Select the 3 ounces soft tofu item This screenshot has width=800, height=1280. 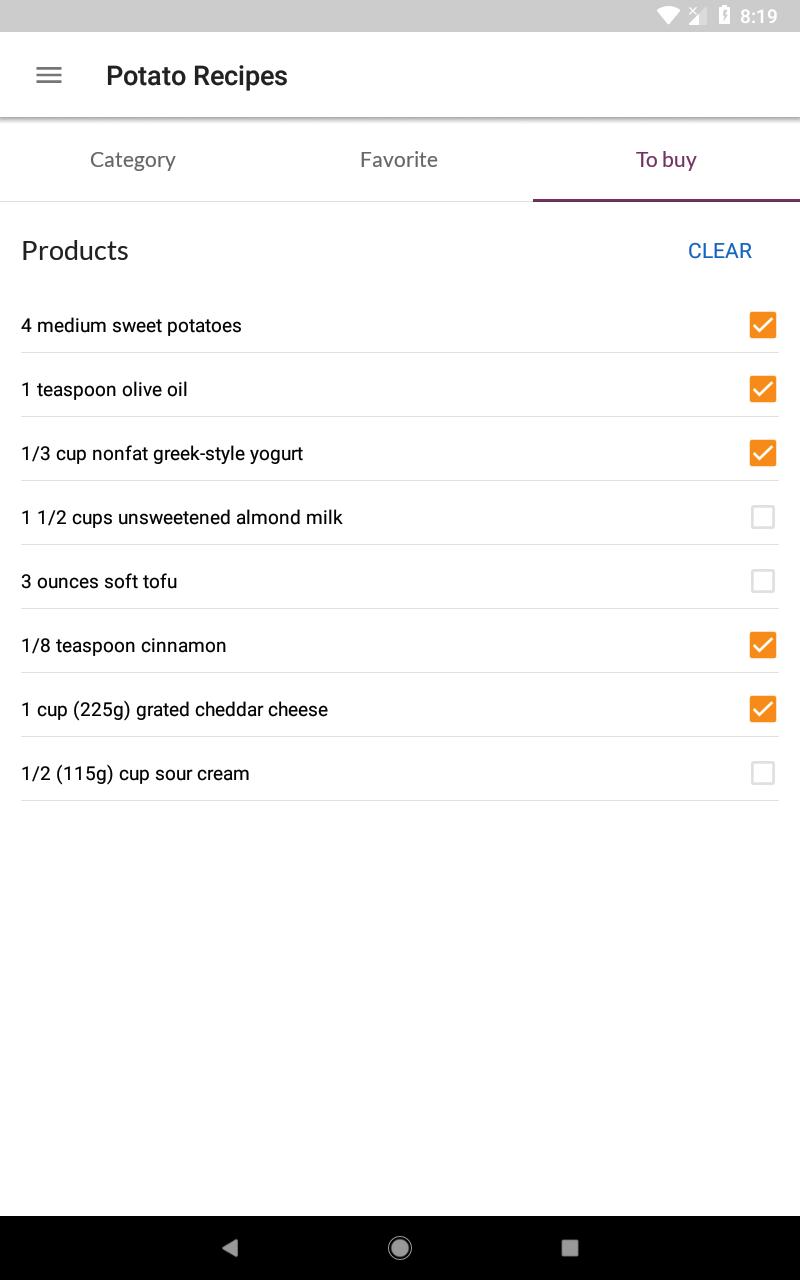[400, 581]
